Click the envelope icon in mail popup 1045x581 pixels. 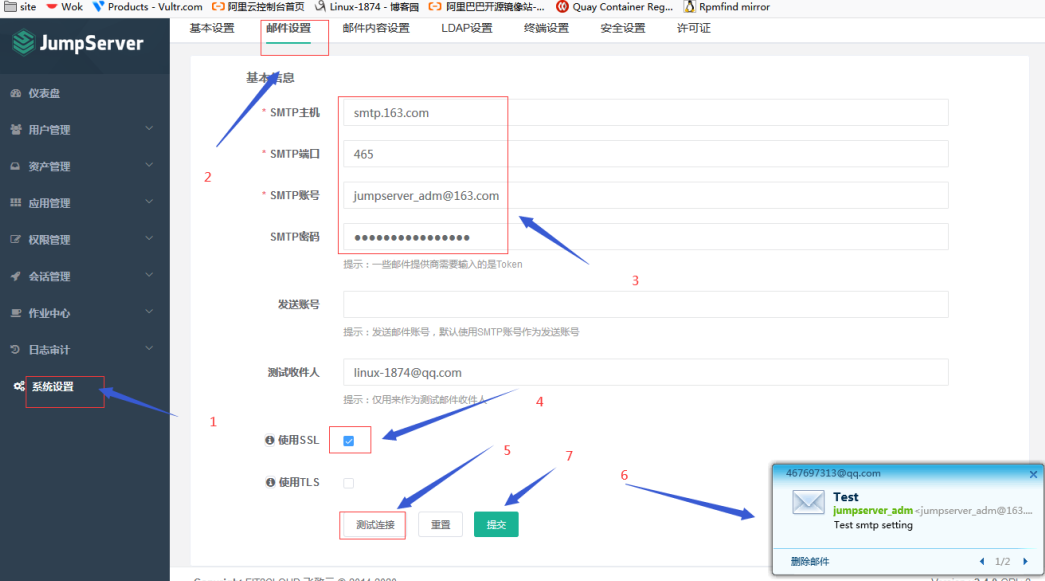click(x=808, y=502)
